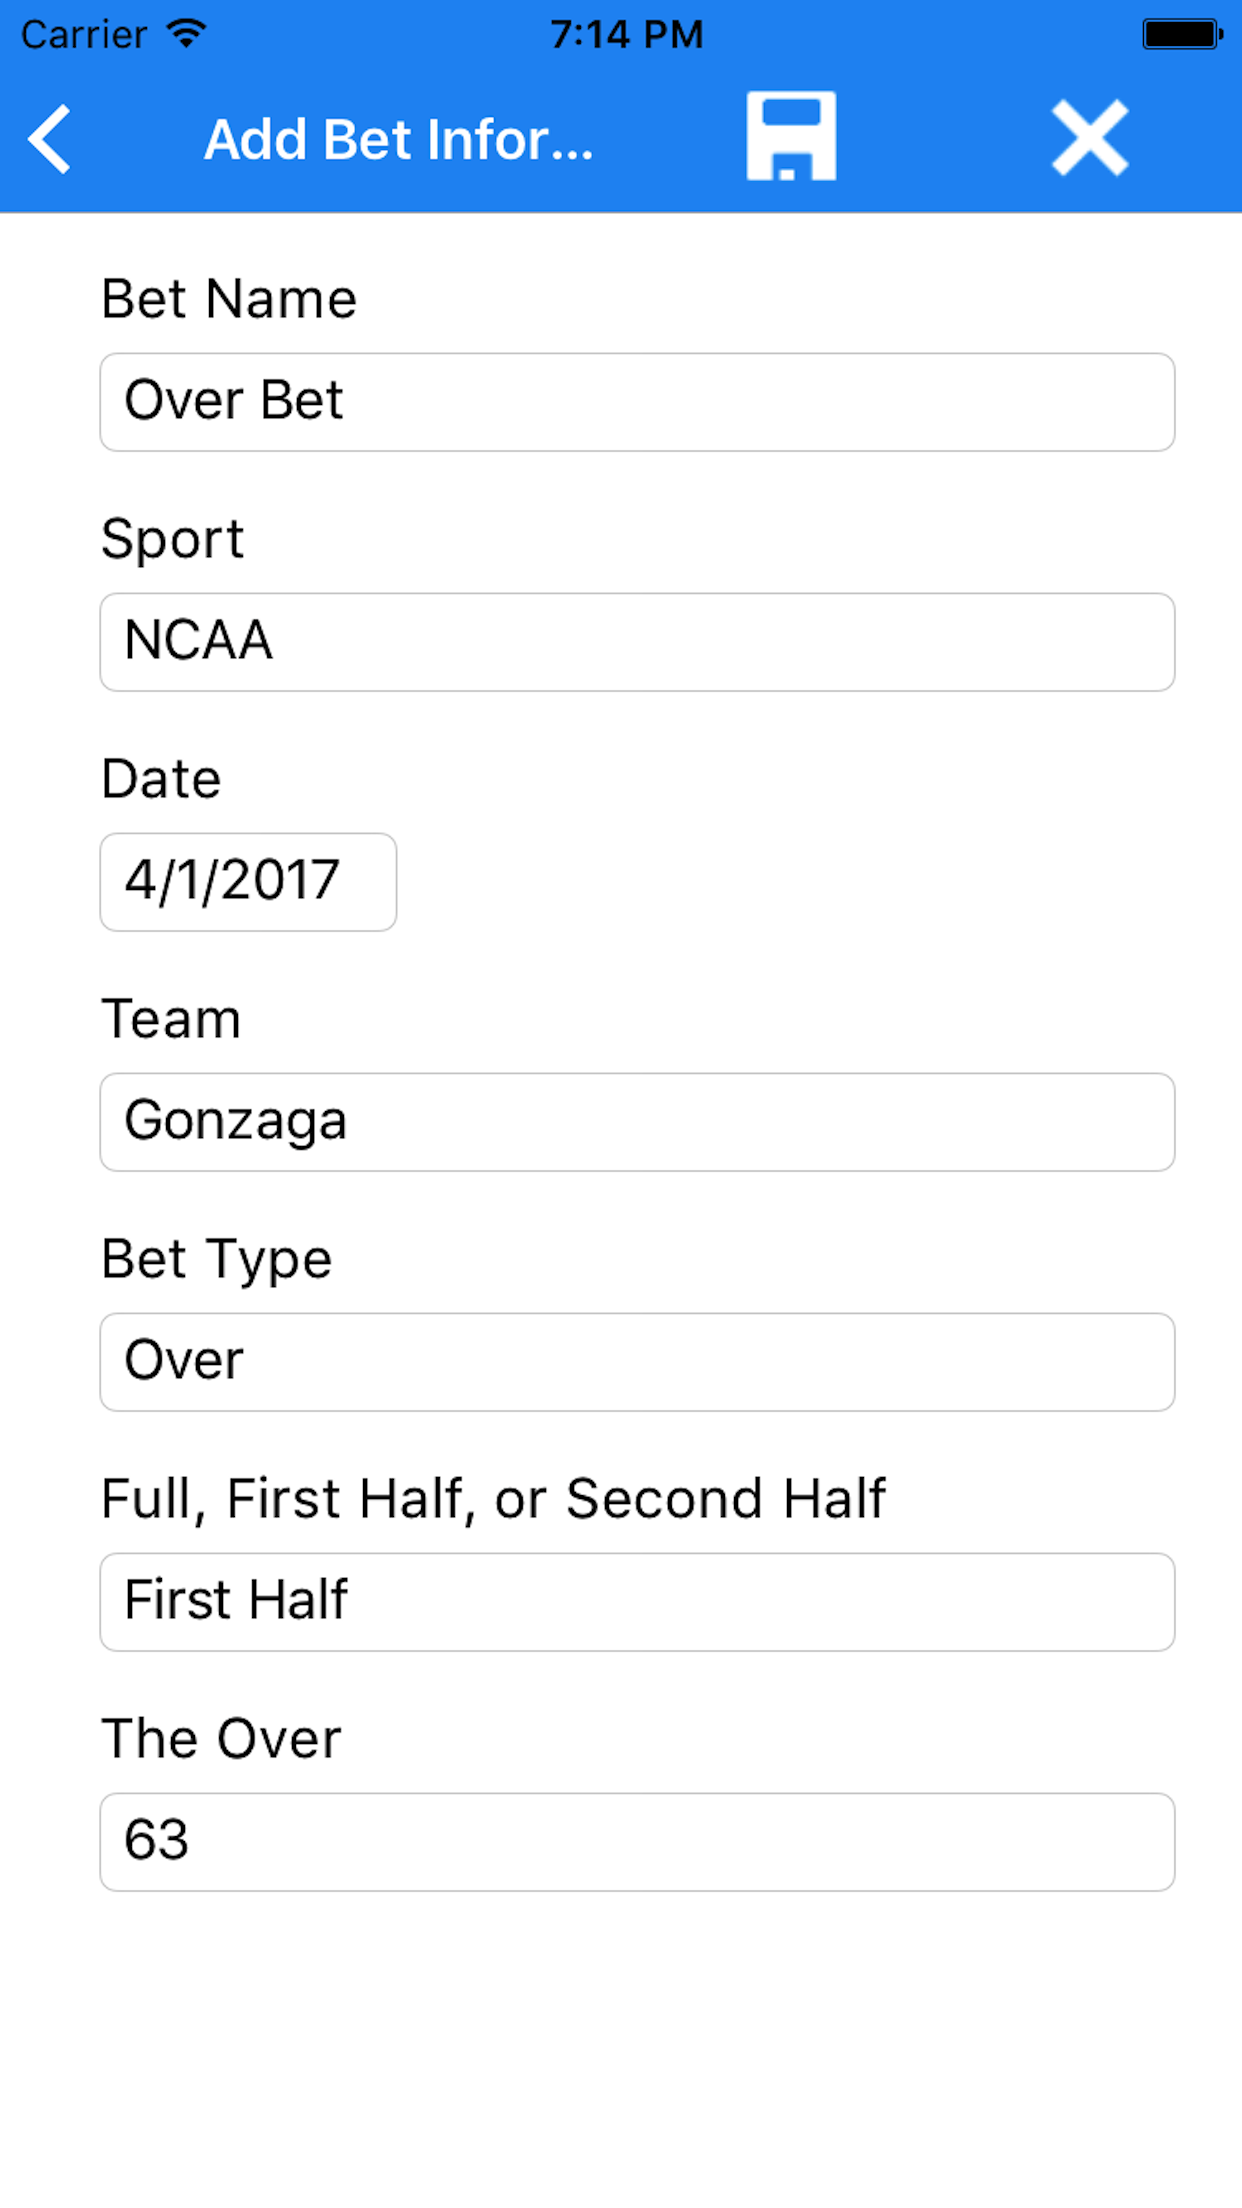
Task: Focus The Over field with value 63
Action: point(637,1842)
